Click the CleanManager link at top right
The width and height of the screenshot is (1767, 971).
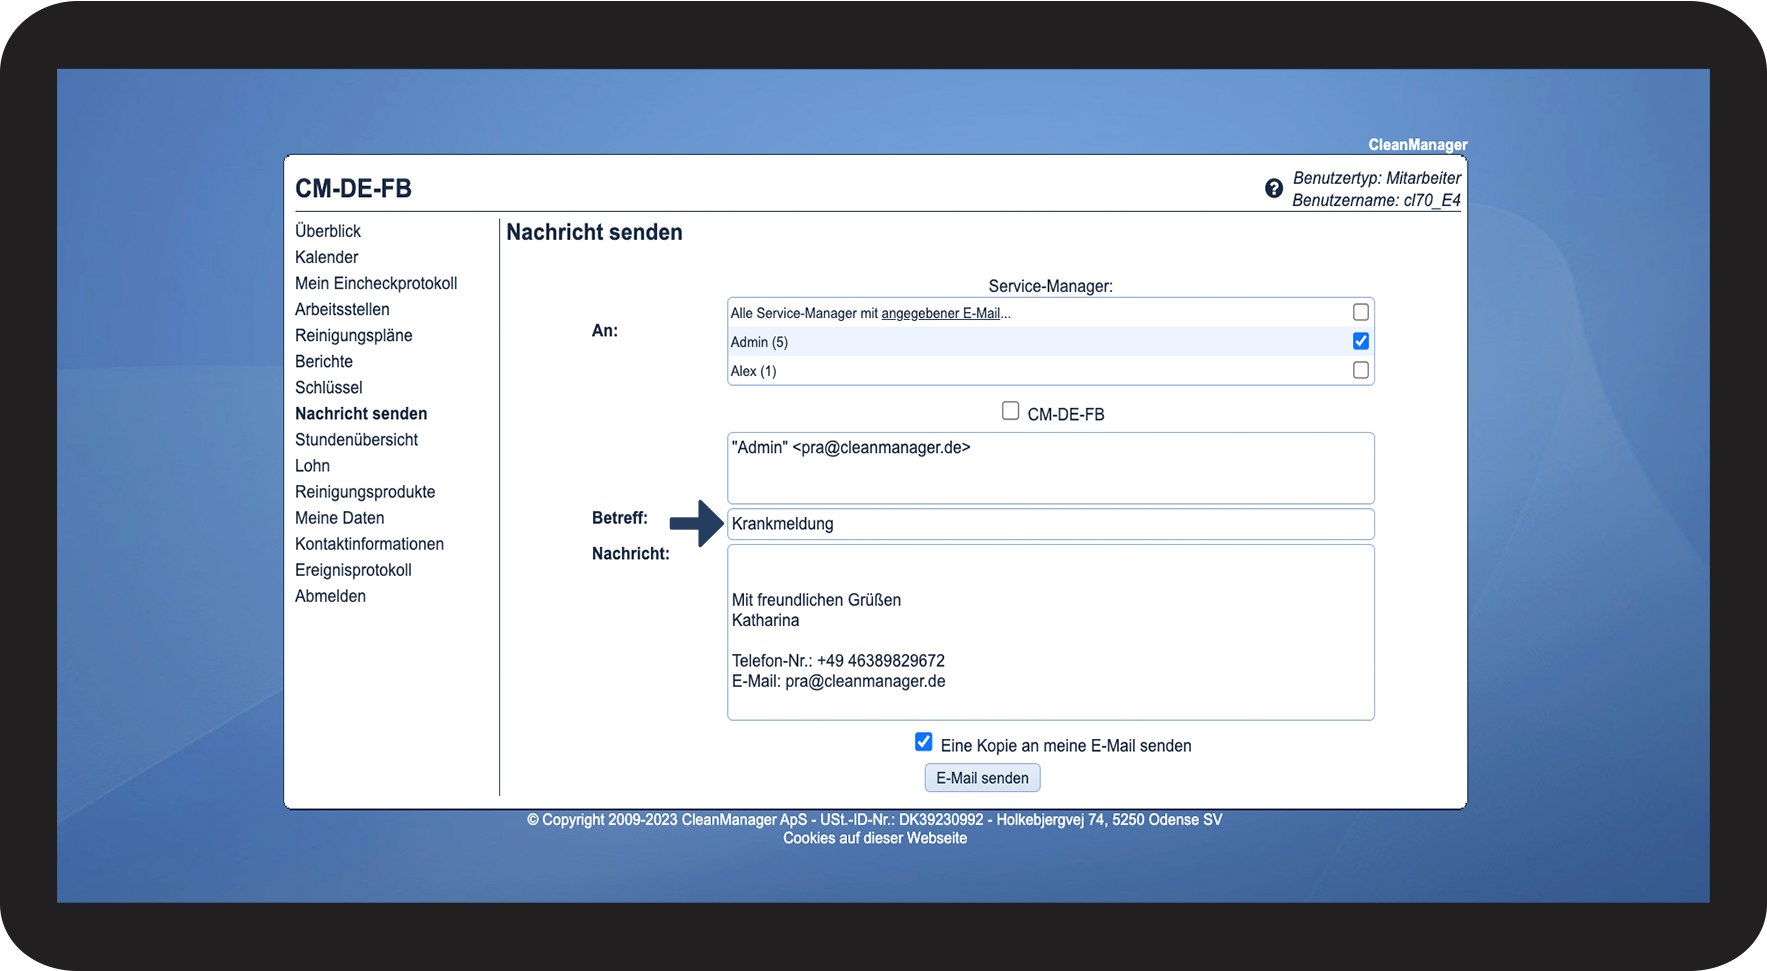click(x=1418, y=145)
